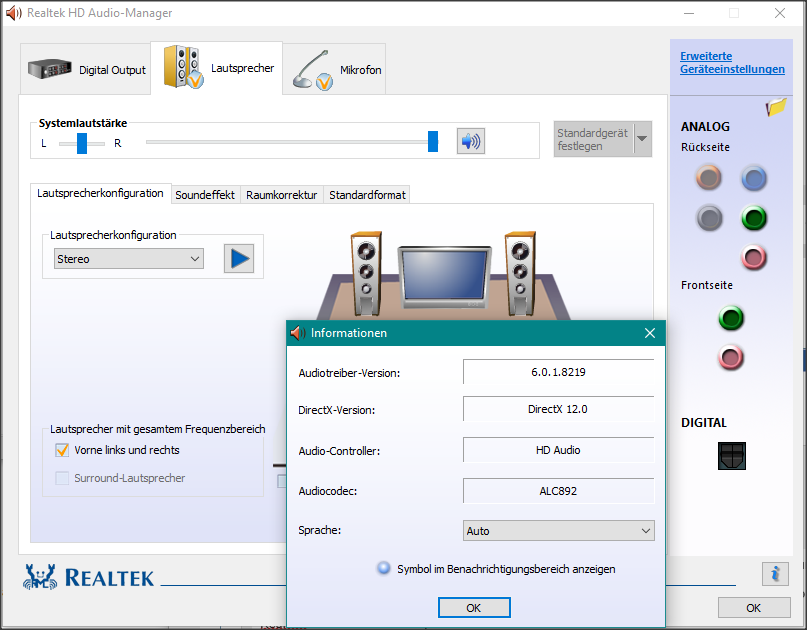
Task: Select the Lautsprecher device tab
Action: (x=217, y=68)
